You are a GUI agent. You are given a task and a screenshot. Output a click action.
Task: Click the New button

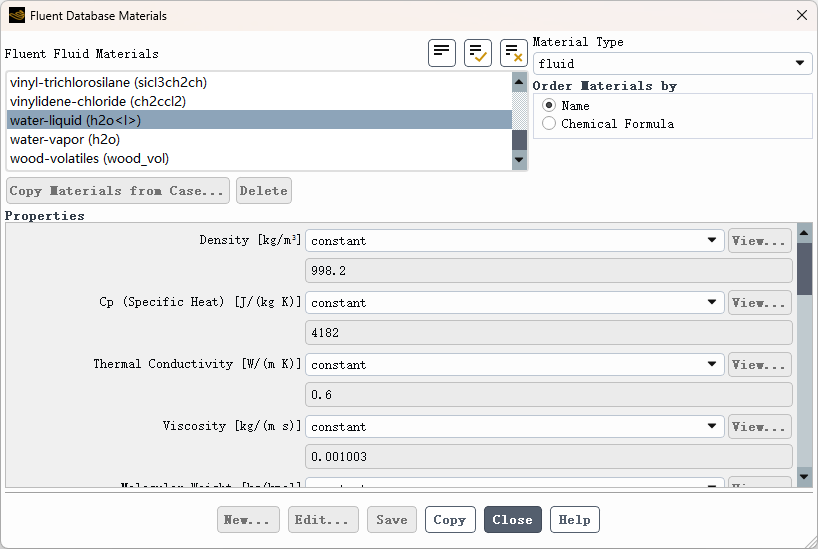[248, 520]
